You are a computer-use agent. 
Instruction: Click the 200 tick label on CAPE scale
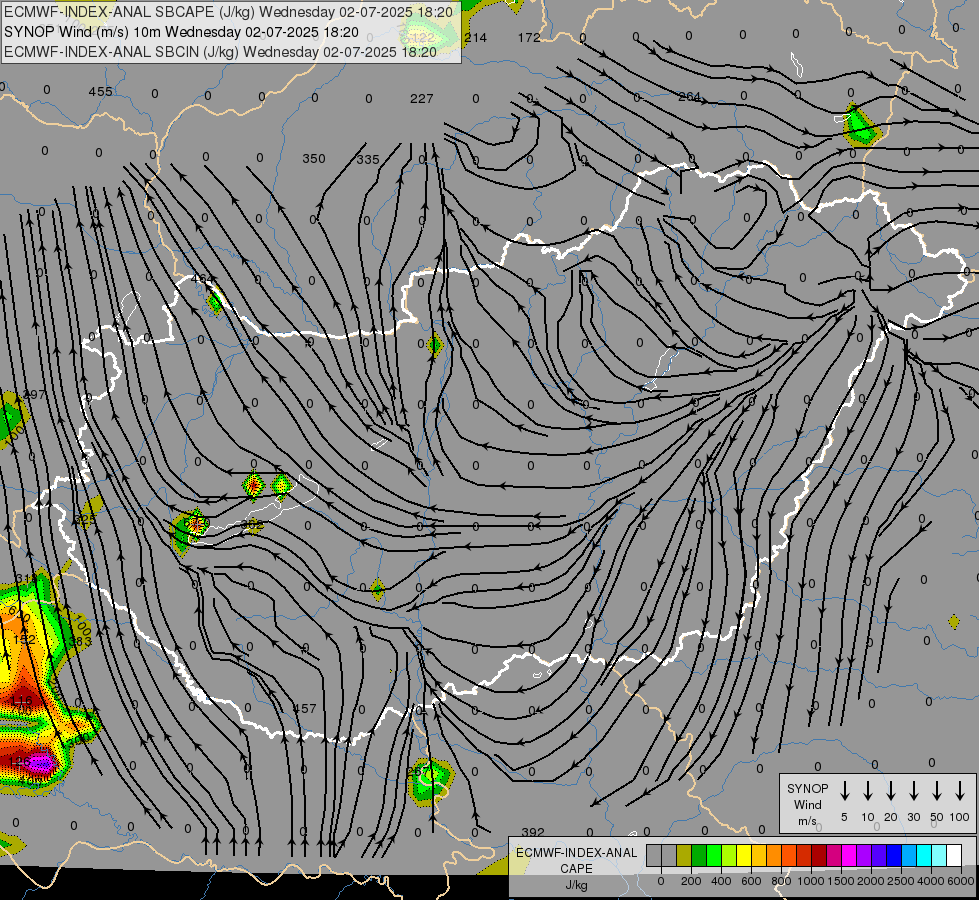click(x=691, y=881)
